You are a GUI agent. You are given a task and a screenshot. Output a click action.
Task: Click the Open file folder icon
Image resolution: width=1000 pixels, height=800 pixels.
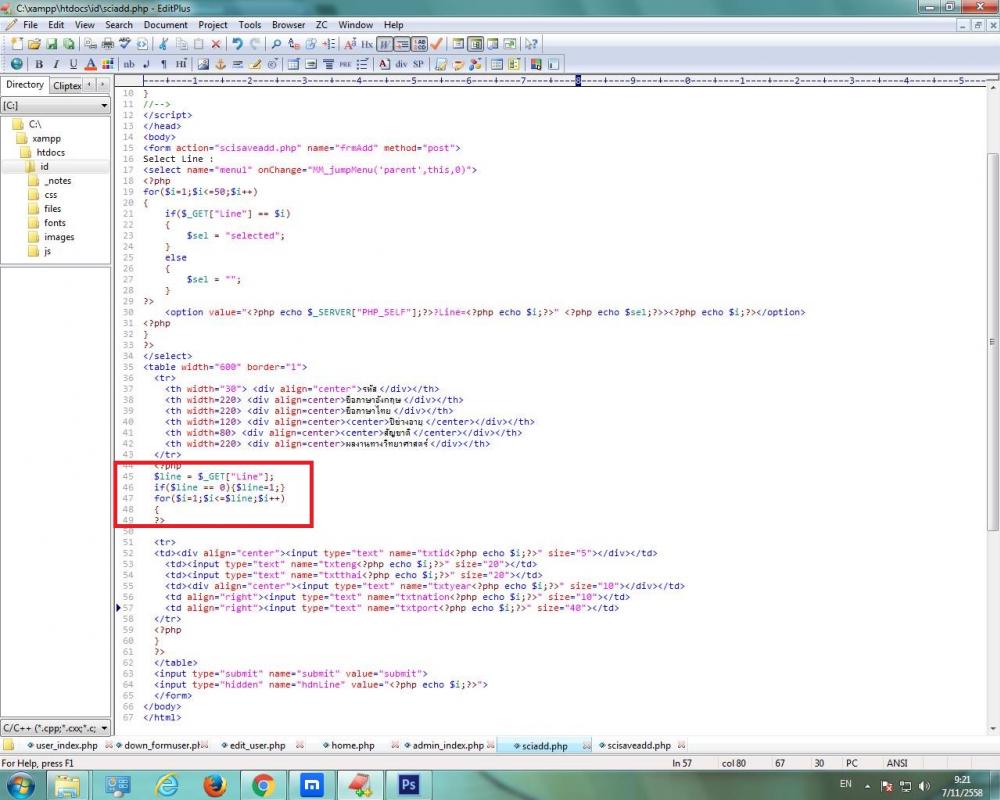34,44
